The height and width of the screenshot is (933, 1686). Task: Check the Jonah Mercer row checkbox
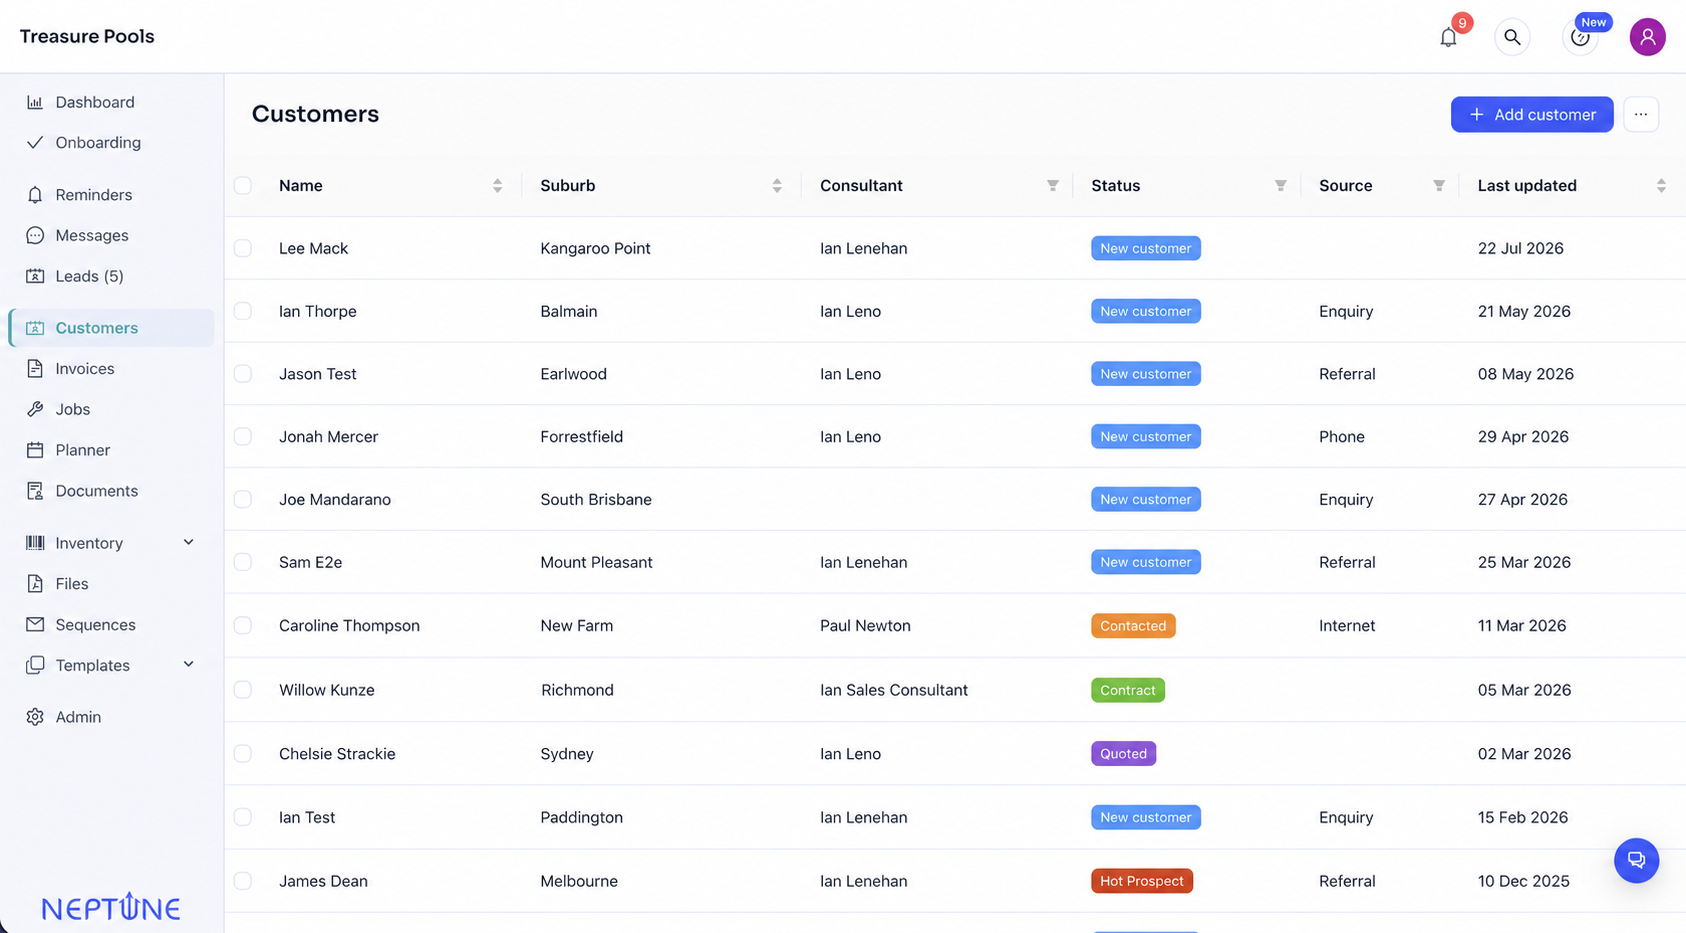pos(243,437)
